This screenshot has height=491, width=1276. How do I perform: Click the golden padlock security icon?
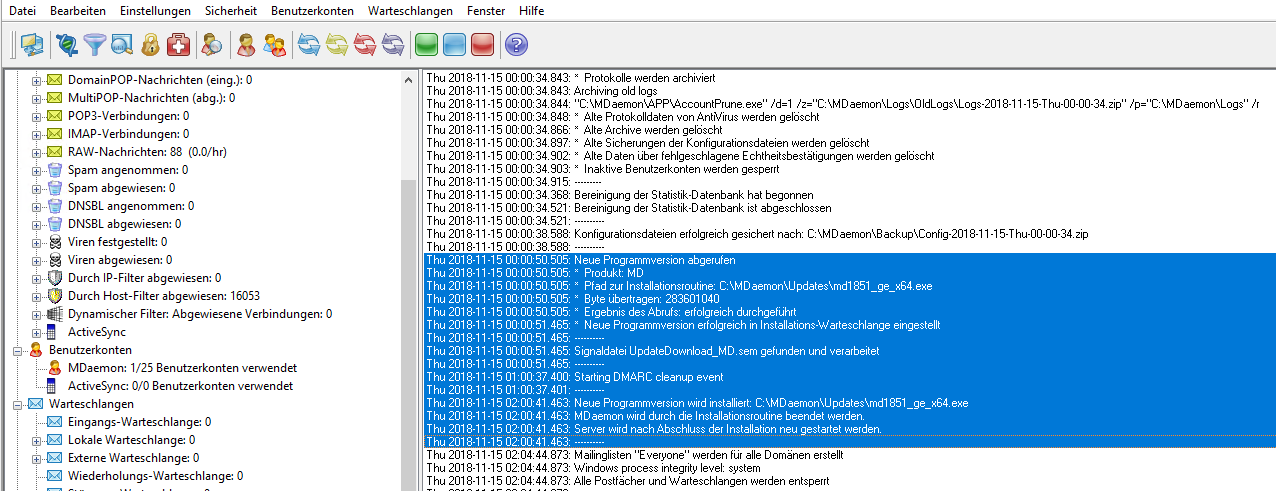coord(150,44)
